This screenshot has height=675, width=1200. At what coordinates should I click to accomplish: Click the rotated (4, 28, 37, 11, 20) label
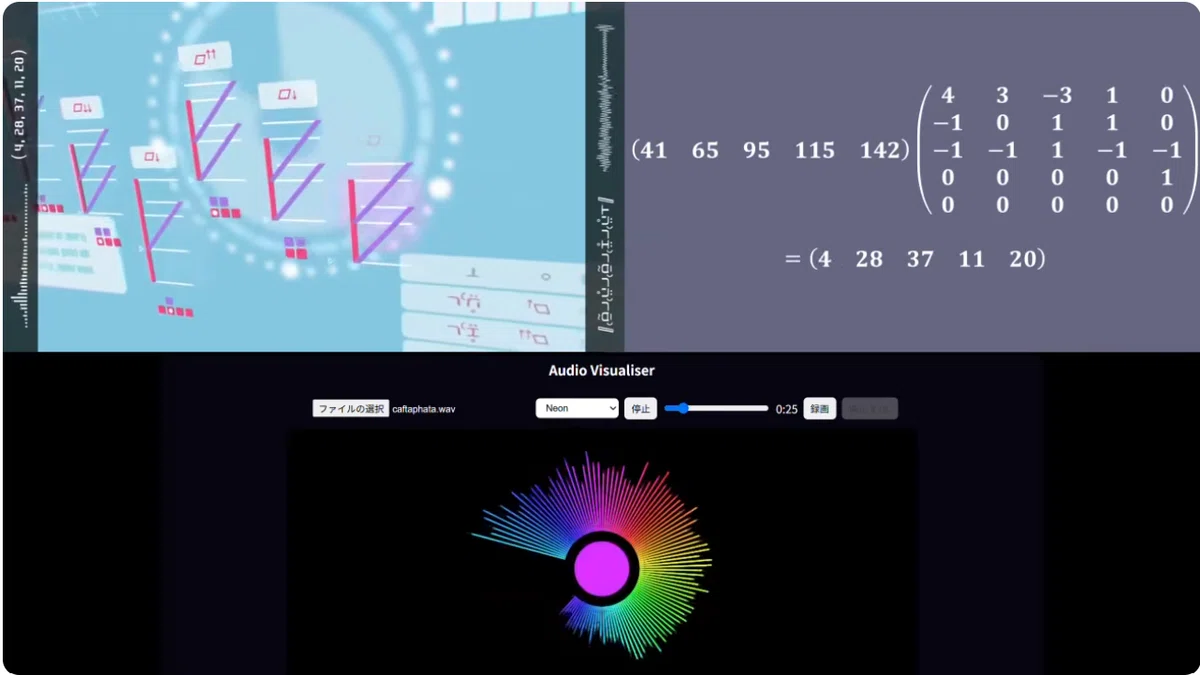pos(19,104)
